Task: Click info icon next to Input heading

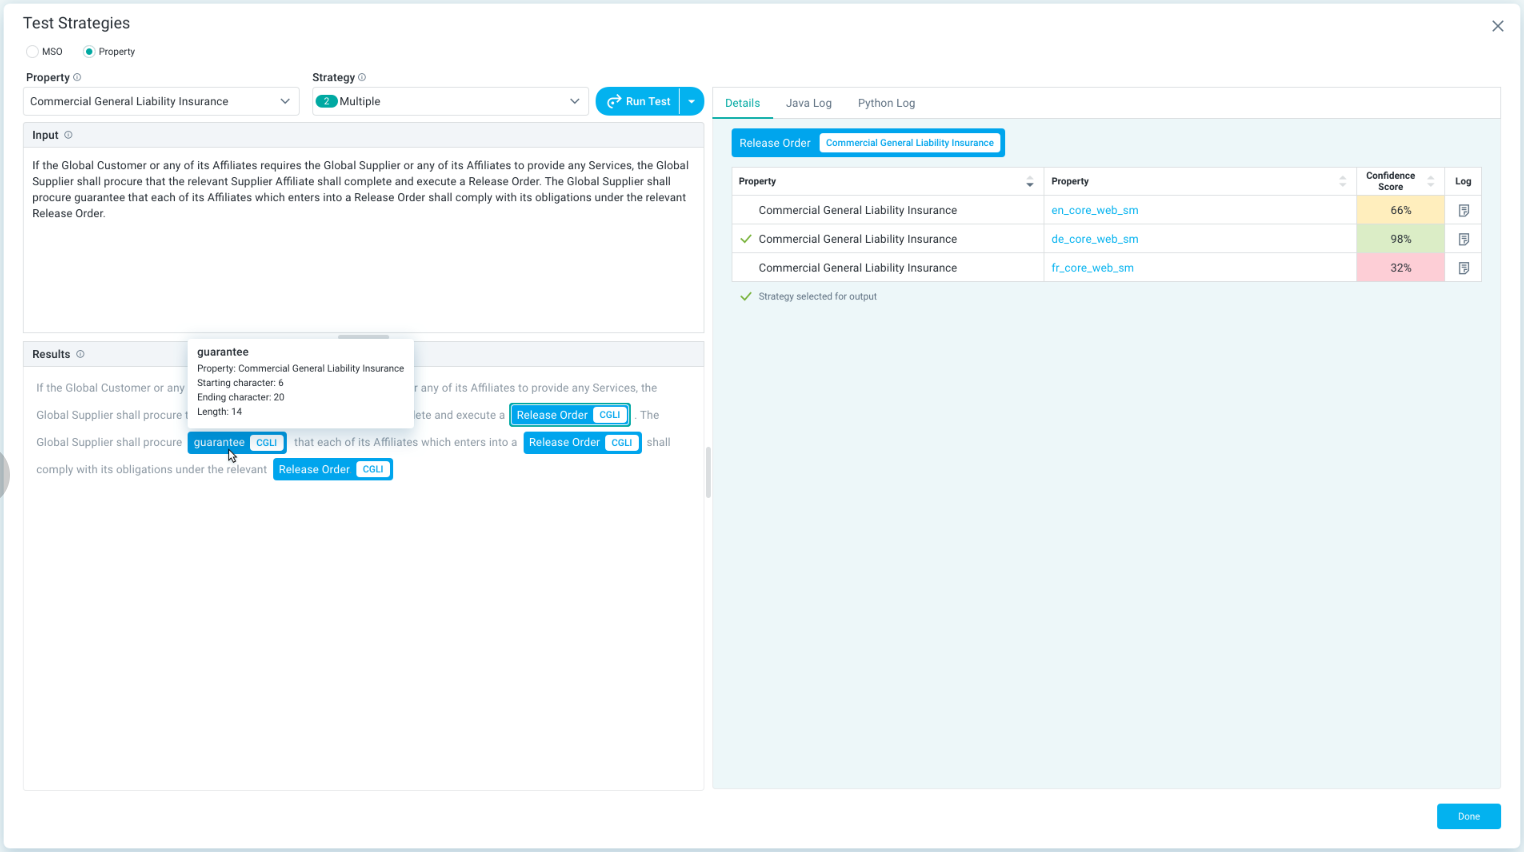Action: pos(68,135)
